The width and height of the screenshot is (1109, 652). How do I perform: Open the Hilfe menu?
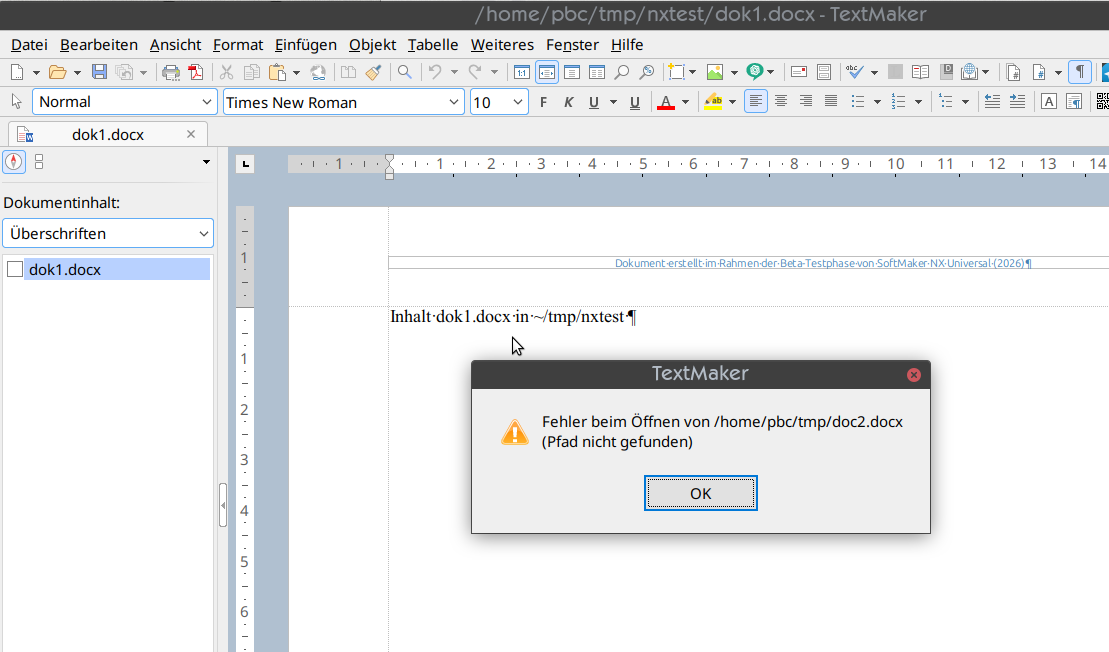click(x=627, y=45)
